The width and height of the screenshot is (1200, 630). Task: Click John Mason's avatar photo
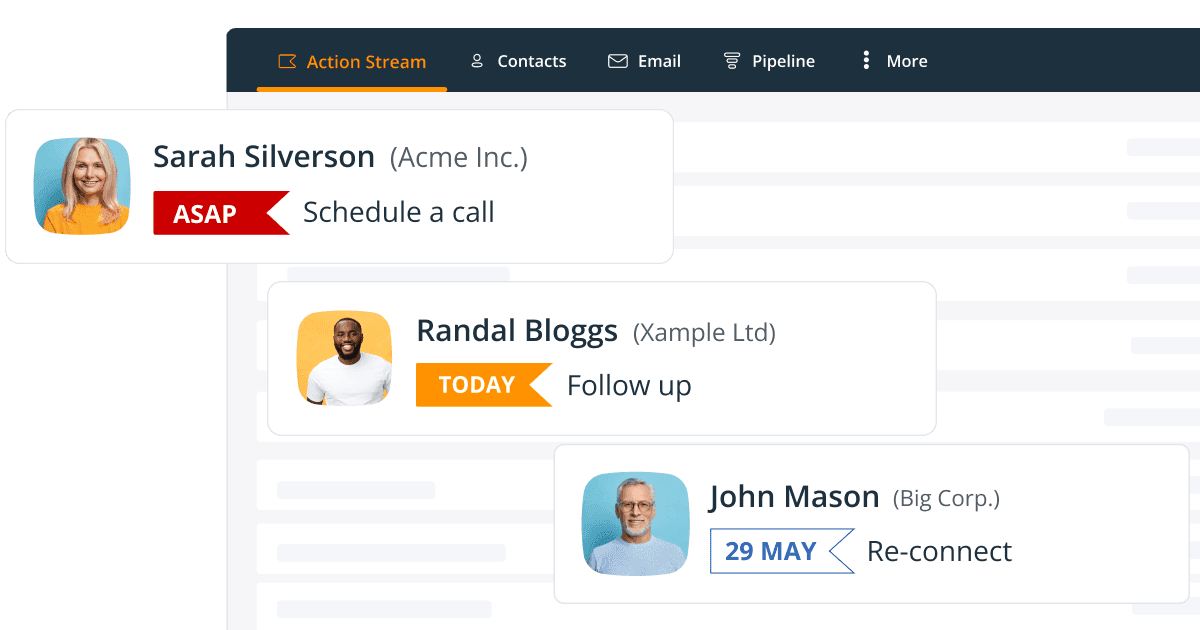[x=636, y=524]
